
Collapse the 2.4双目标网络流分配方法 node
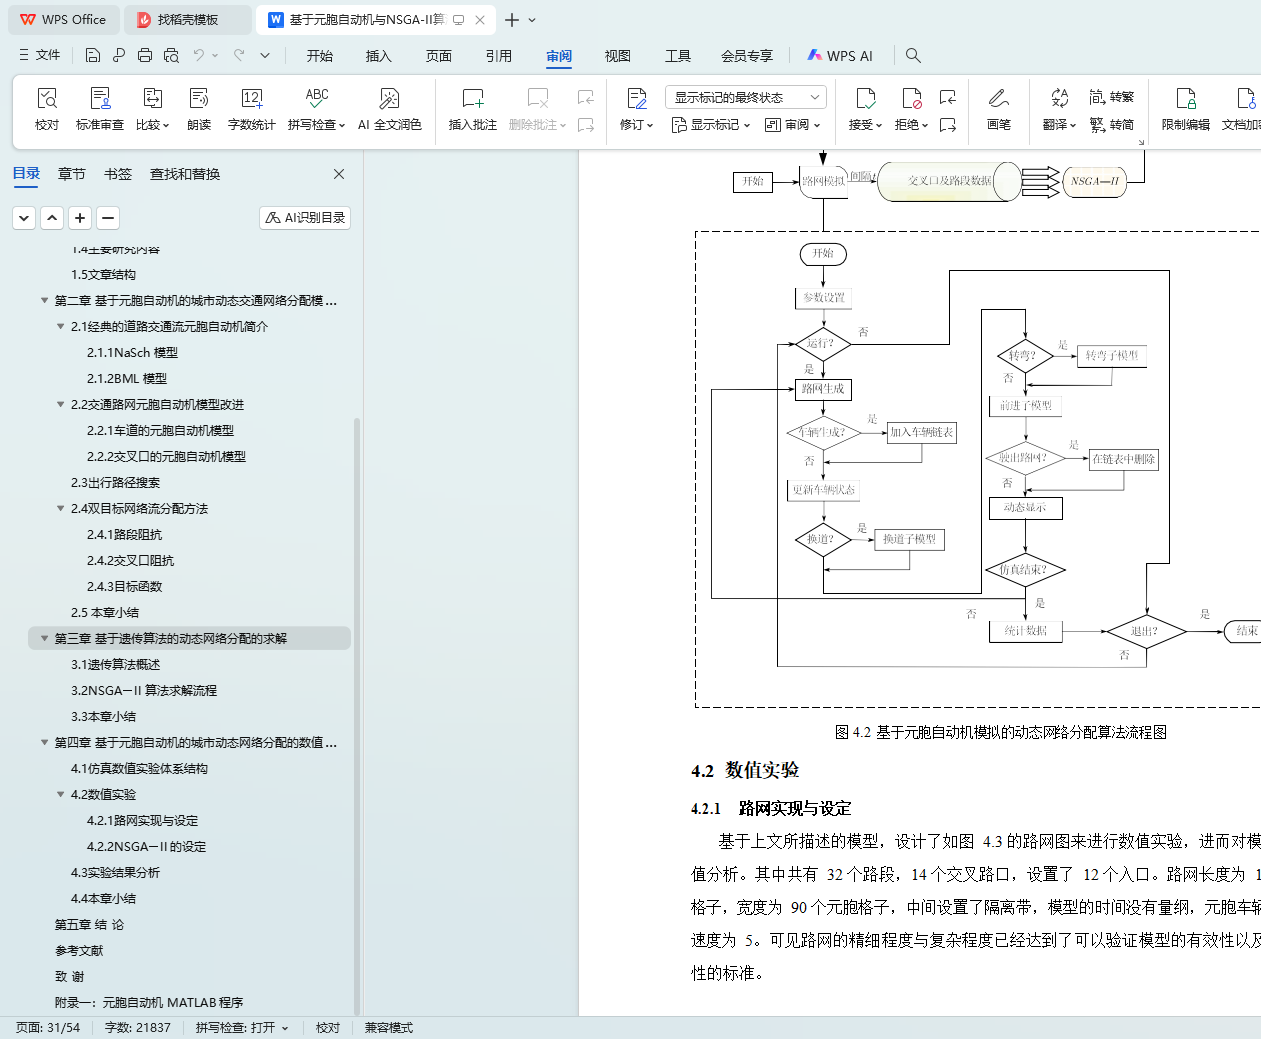click(x=61, y=508)
